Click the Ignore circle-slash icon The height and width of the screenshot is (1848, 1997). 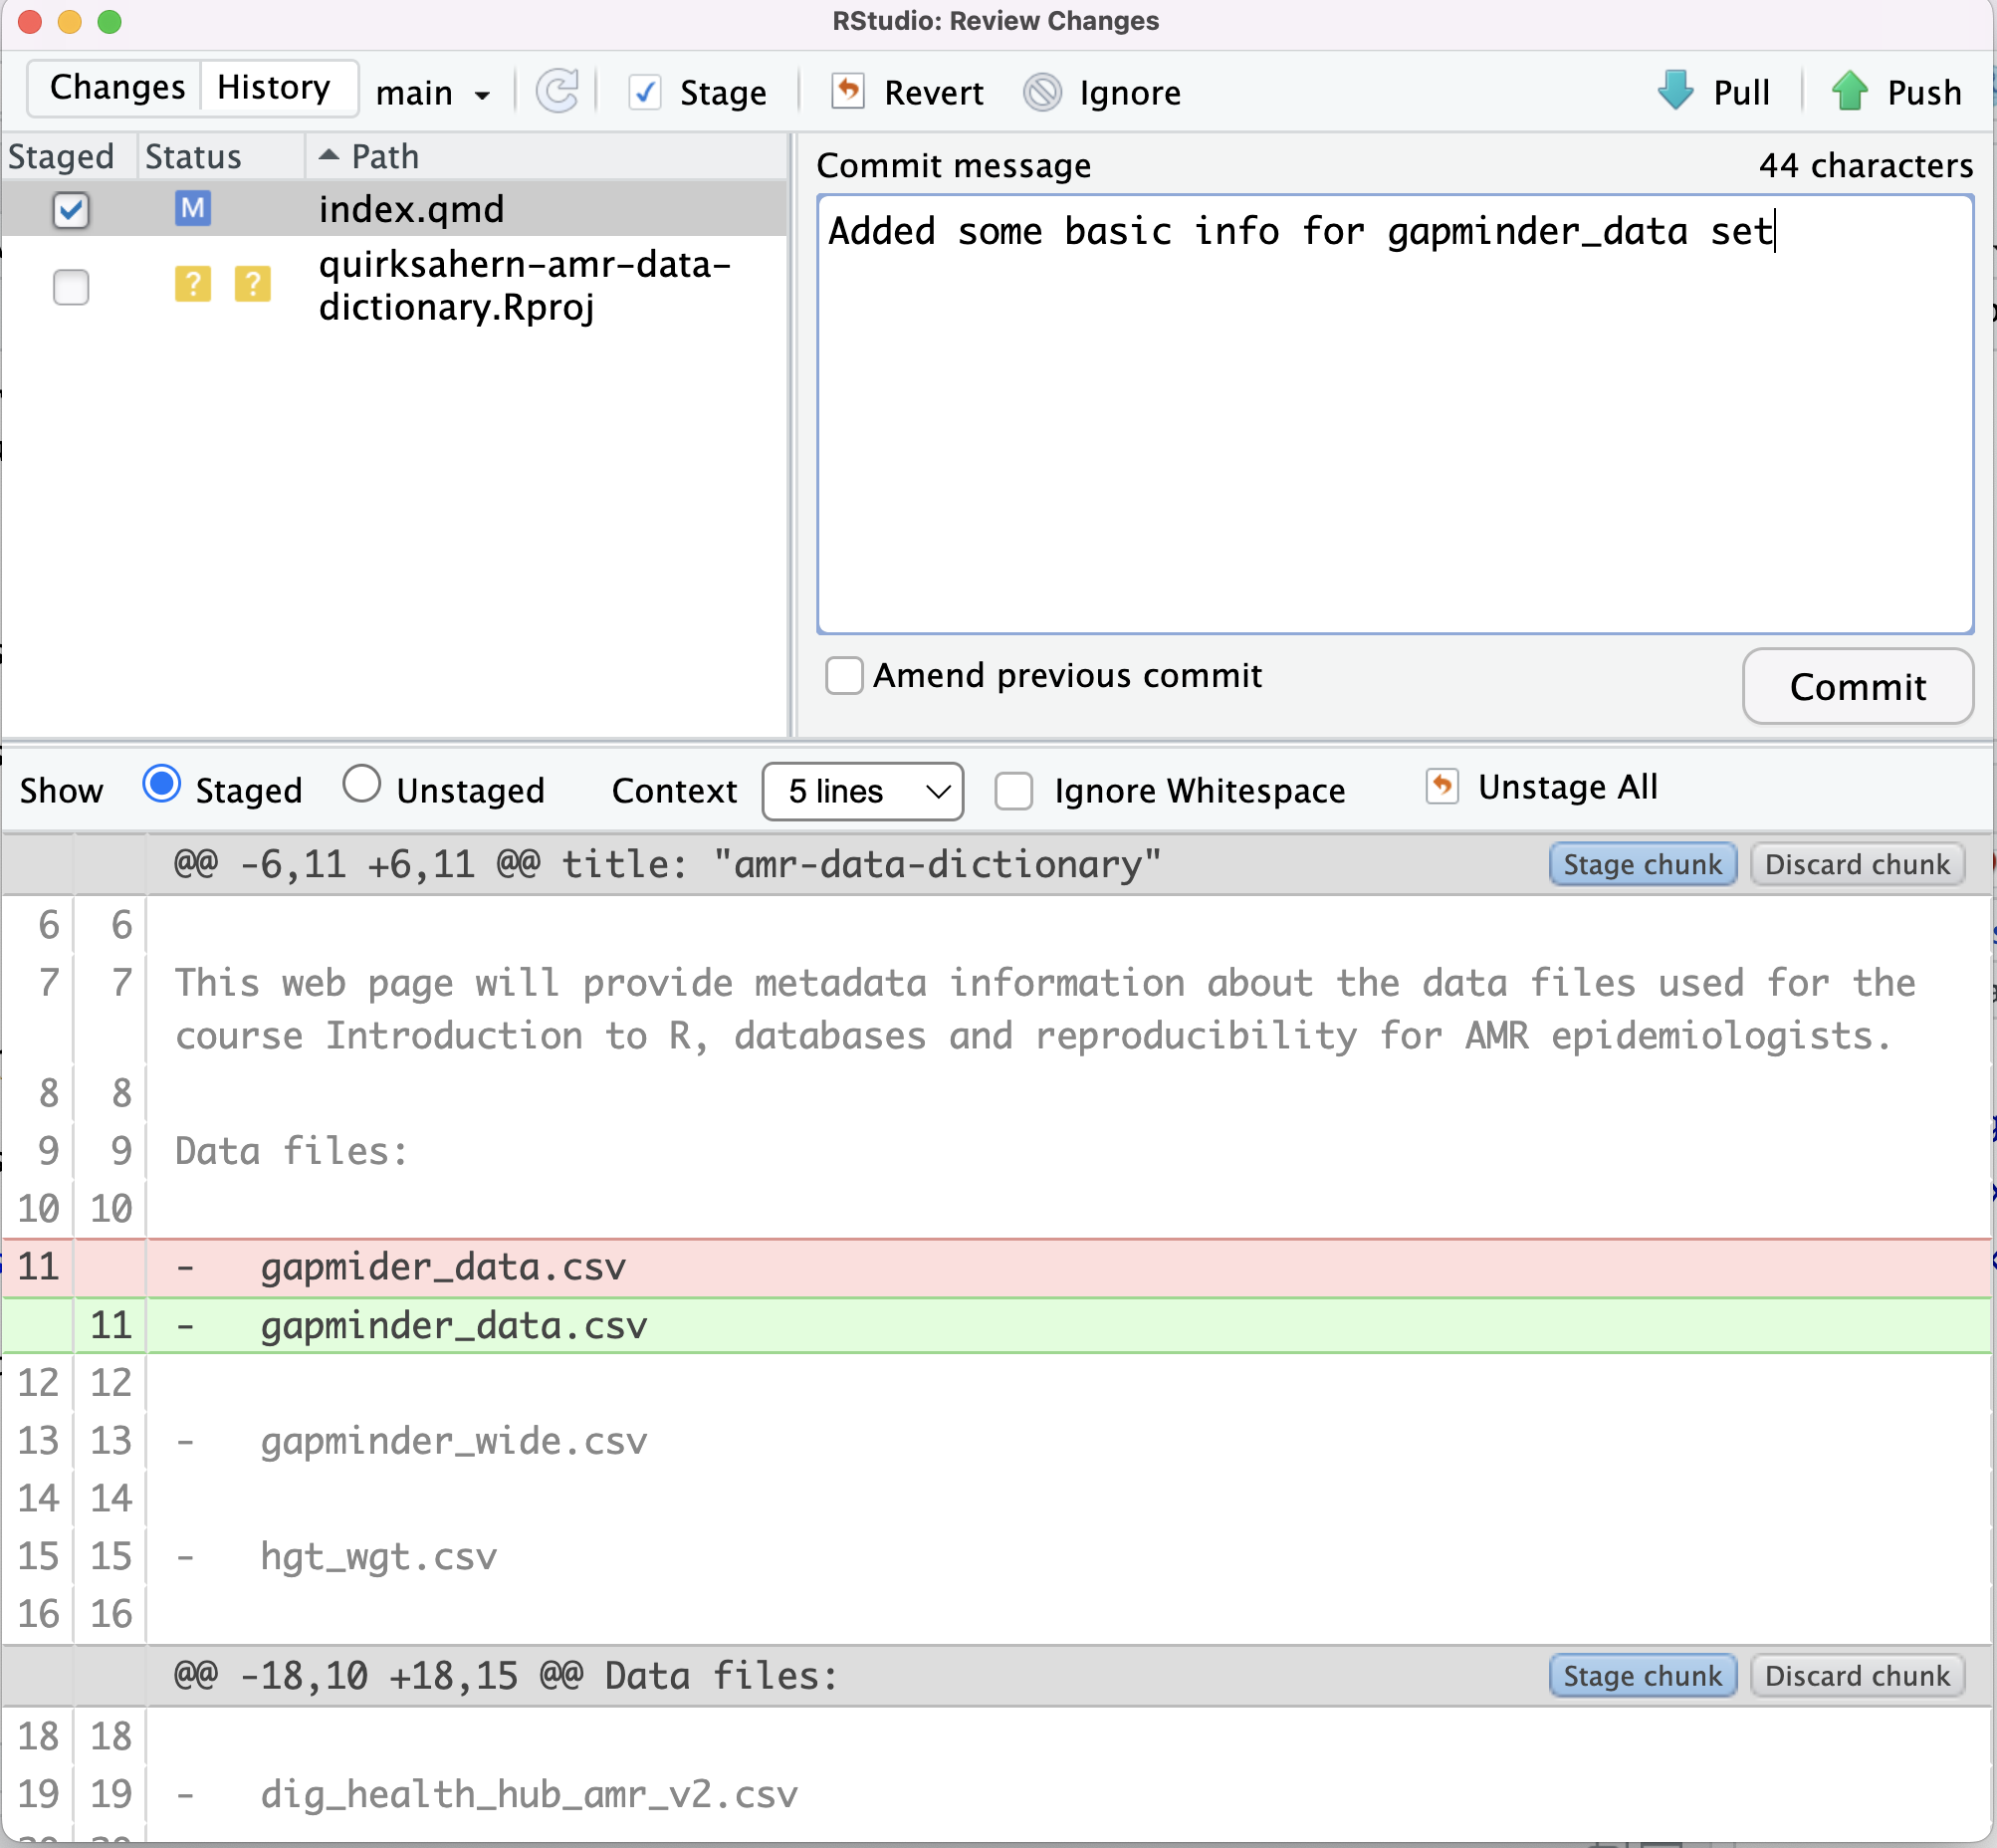pos(1043,92)
